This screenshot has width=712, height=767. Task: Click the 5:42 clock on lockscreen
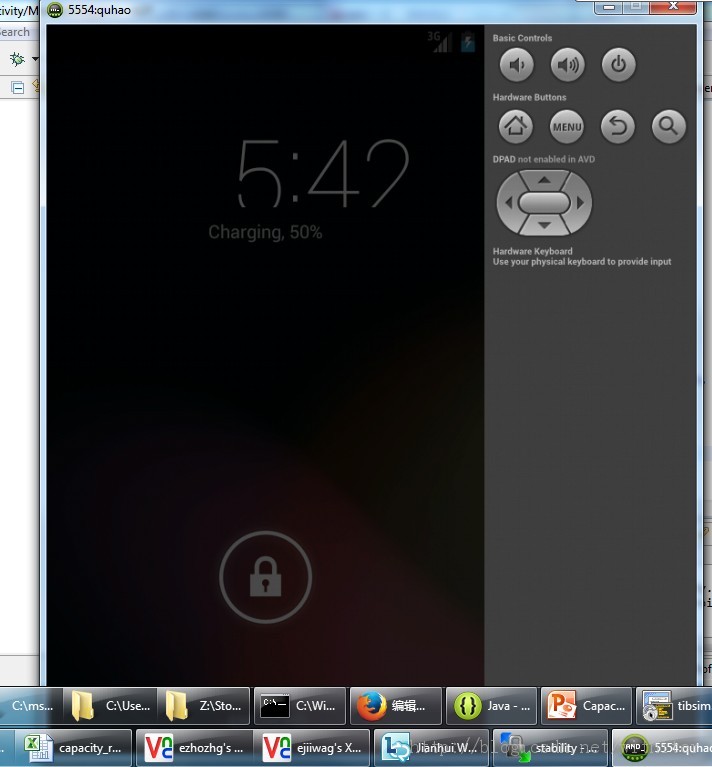(x=322, y=174)
